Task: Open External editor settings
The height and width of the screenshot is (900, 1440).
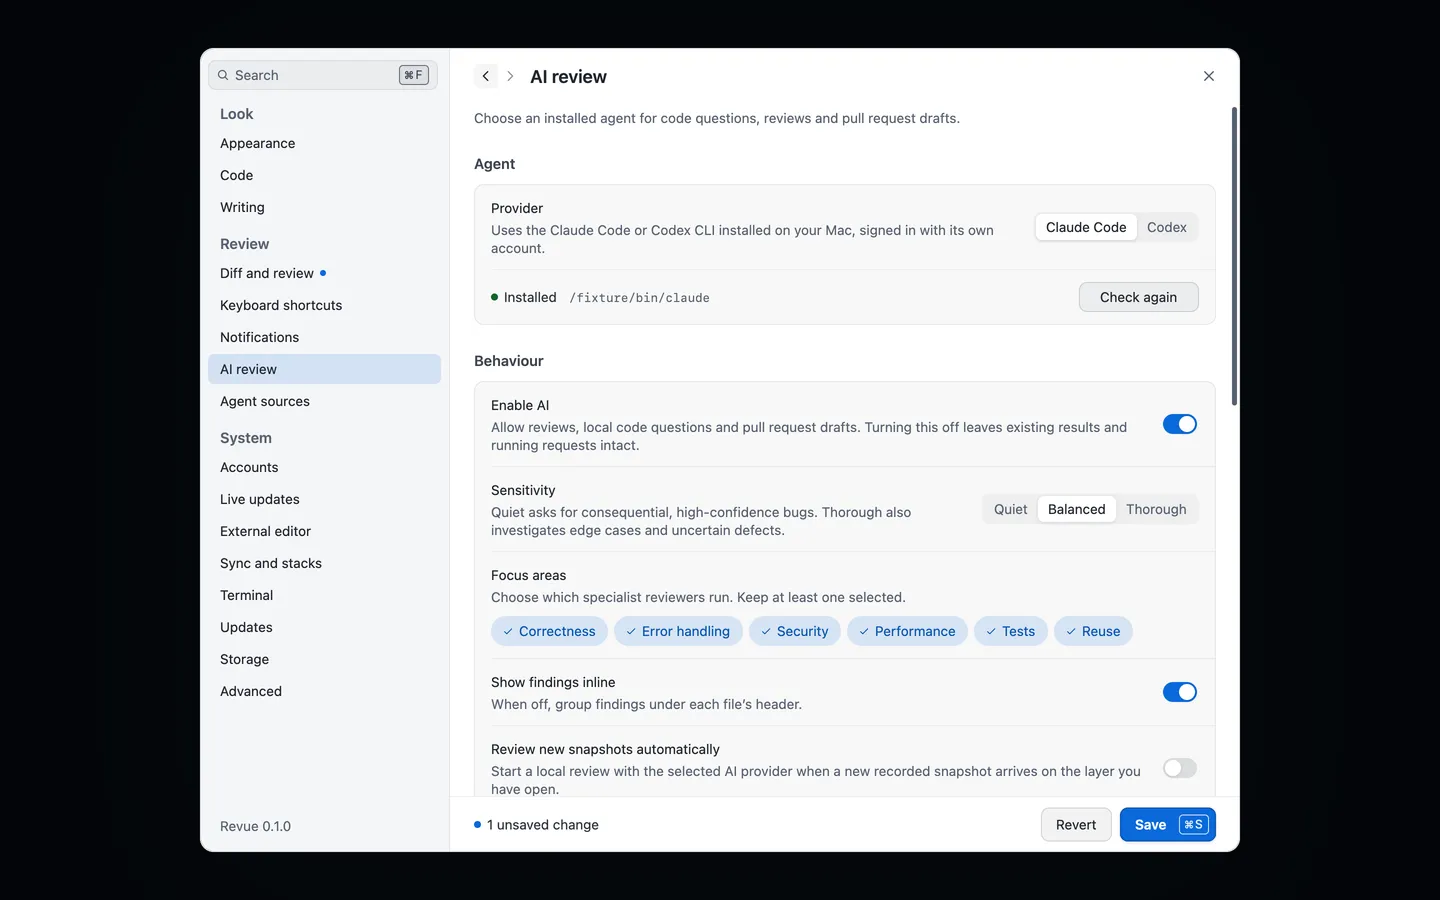Action: tap(324, 531)
